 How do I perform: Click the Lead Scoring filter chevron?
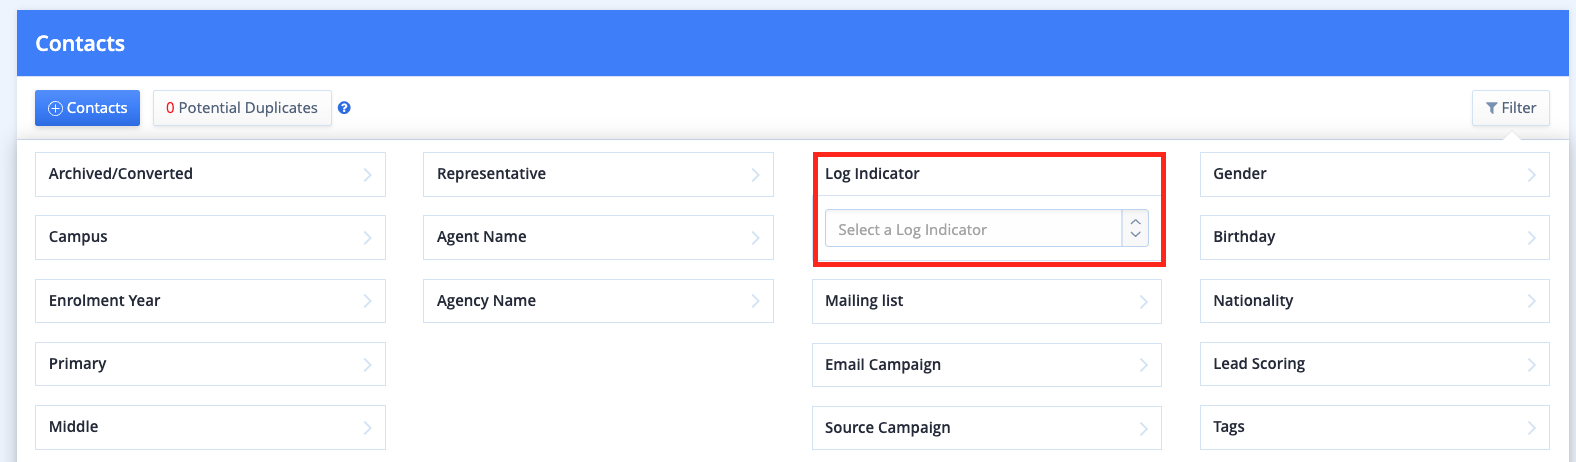click(x=1532, y=365)
